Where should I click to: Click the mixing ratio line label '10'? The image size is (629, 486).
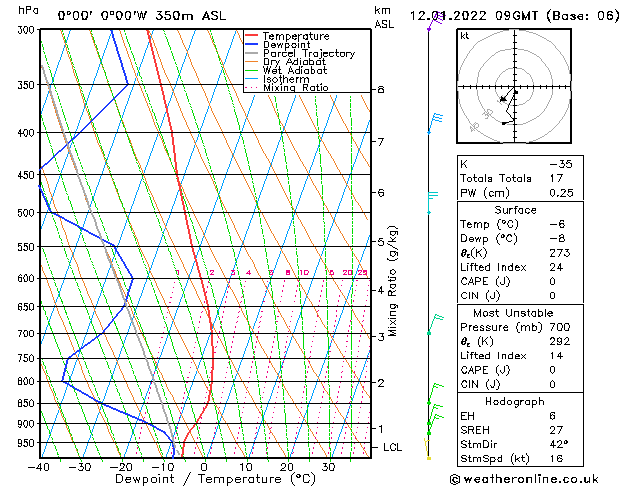pyautogui.click(x=304, y=273)
